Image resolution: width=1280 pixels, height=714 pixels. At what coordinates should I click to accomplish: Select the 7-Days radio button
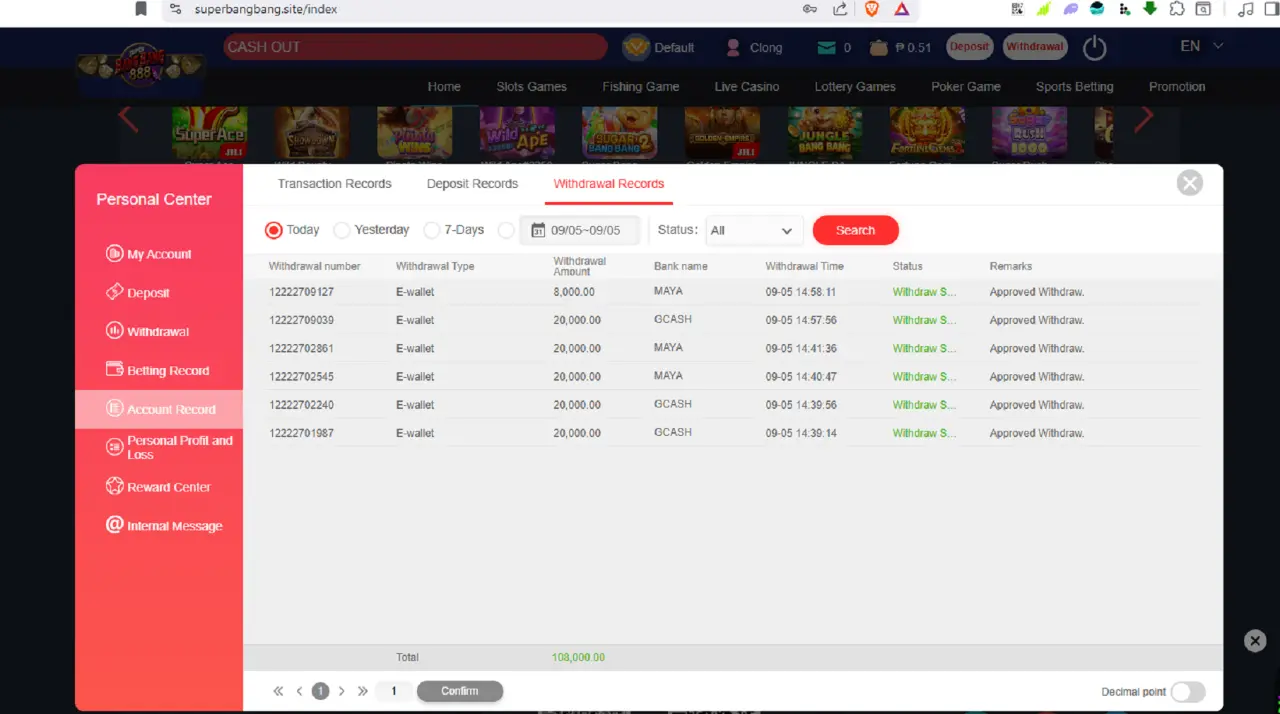pyautogui.click(x=432, y=230)
